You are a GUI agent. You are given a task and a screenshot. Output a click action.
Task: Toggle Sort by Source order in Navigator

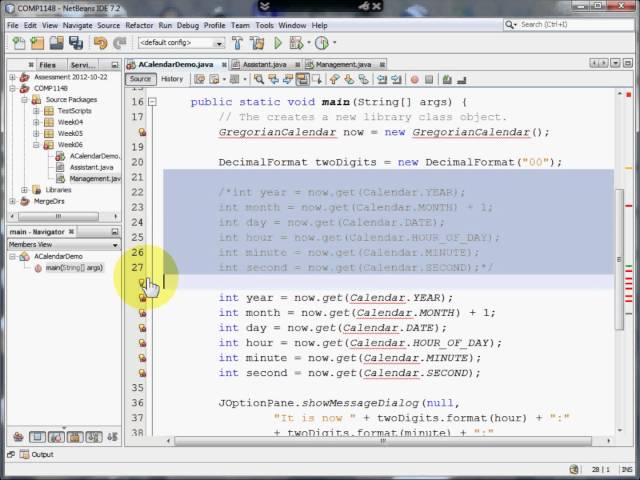[x=112, y=437]
